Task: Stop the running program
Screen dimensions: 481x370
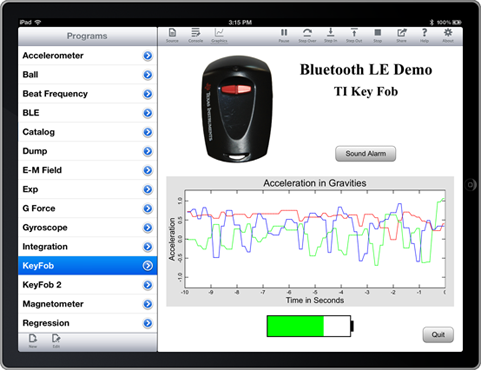Action: click(377, 35)
